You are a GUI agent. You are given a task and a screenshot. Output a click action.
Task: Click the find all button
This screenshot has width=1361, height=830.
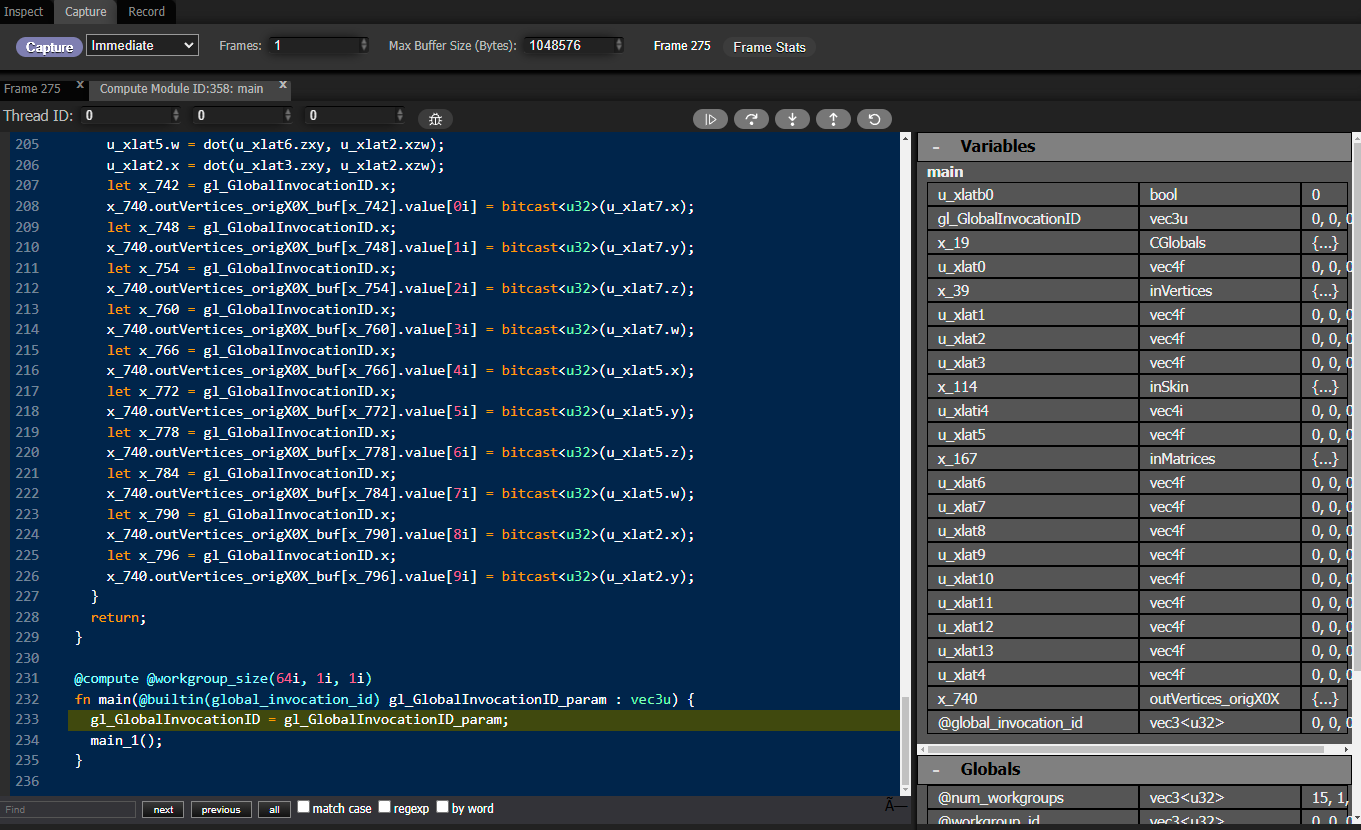[274, 810]
